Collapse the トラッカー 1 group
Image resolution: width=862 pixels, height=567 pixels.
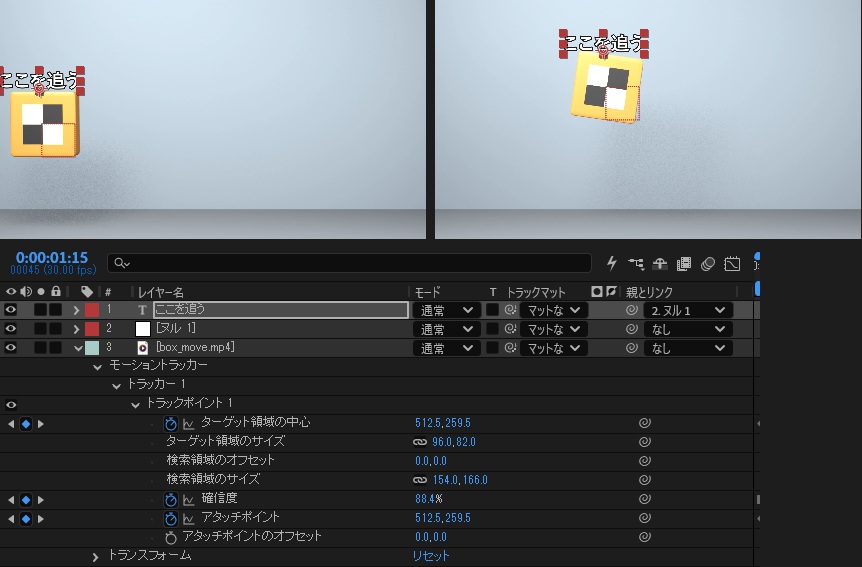tap(116, 386)
